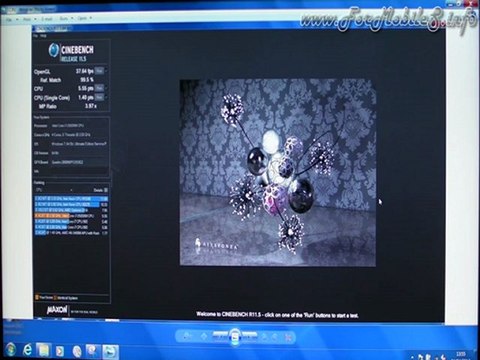
Task: Open Cinebench File menu
Action: 36,36
